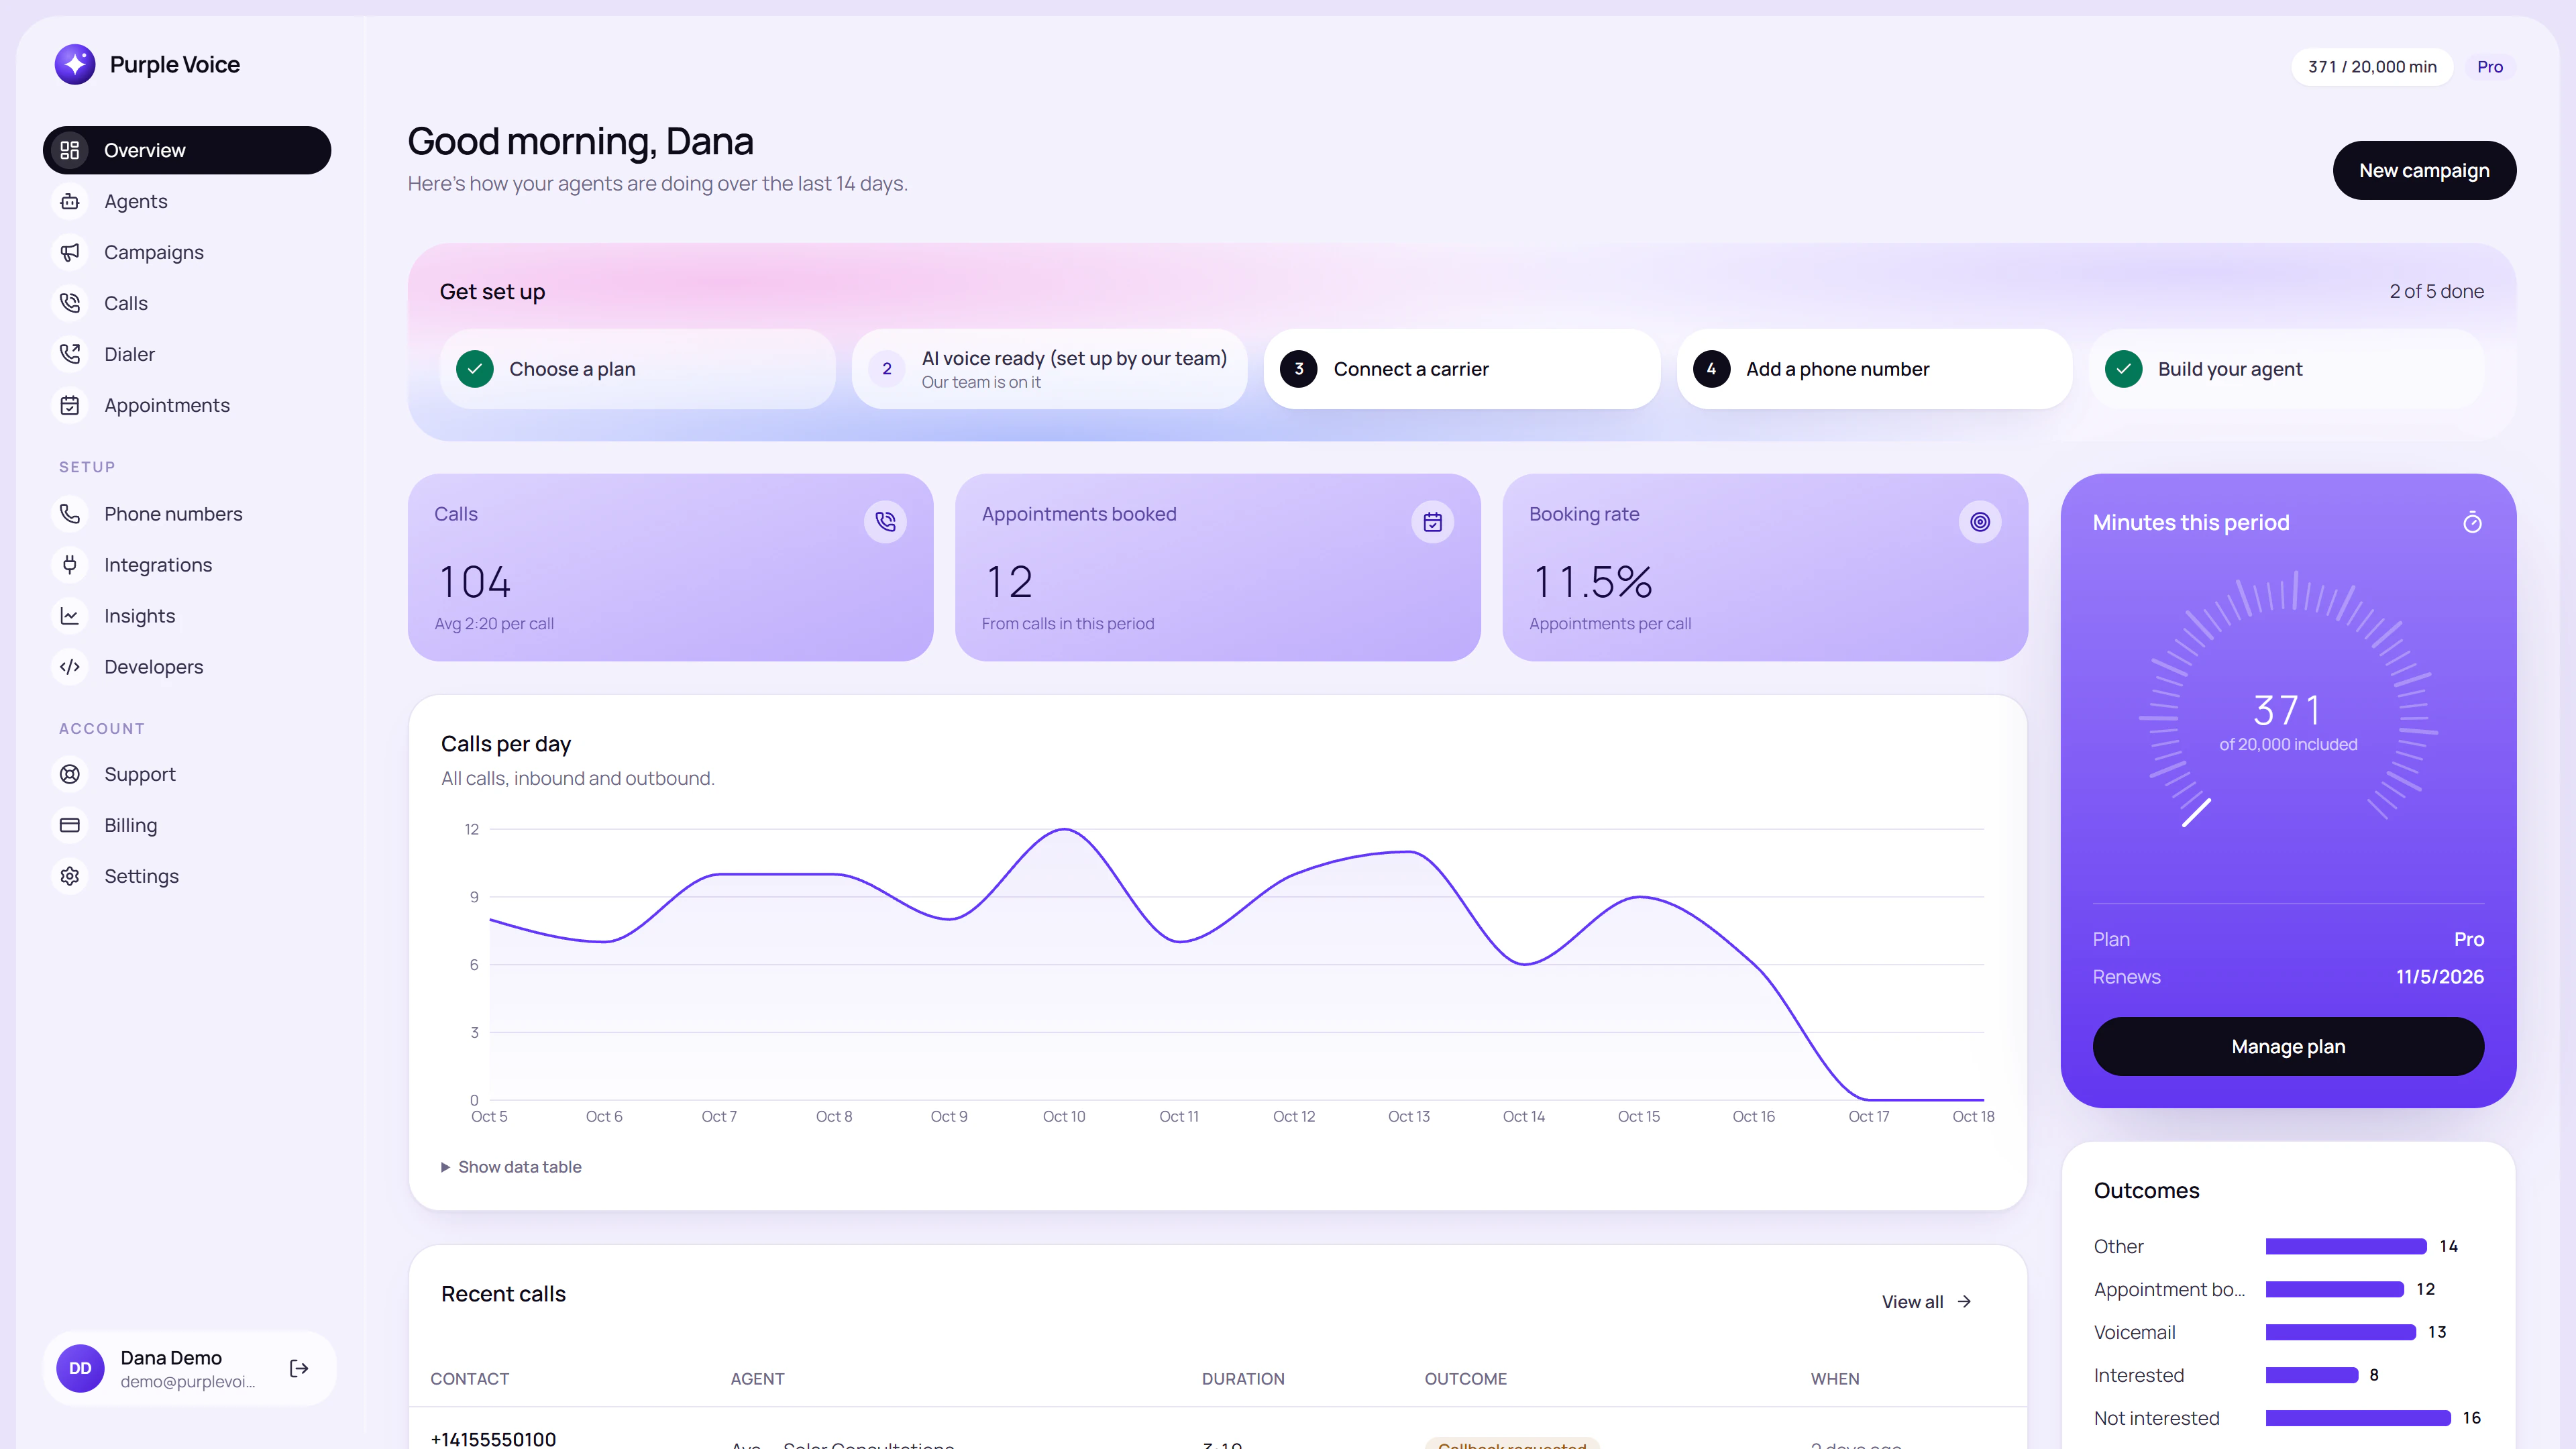Select the Overview menu item
The image size is (2576, 1449).
[187, 150]
